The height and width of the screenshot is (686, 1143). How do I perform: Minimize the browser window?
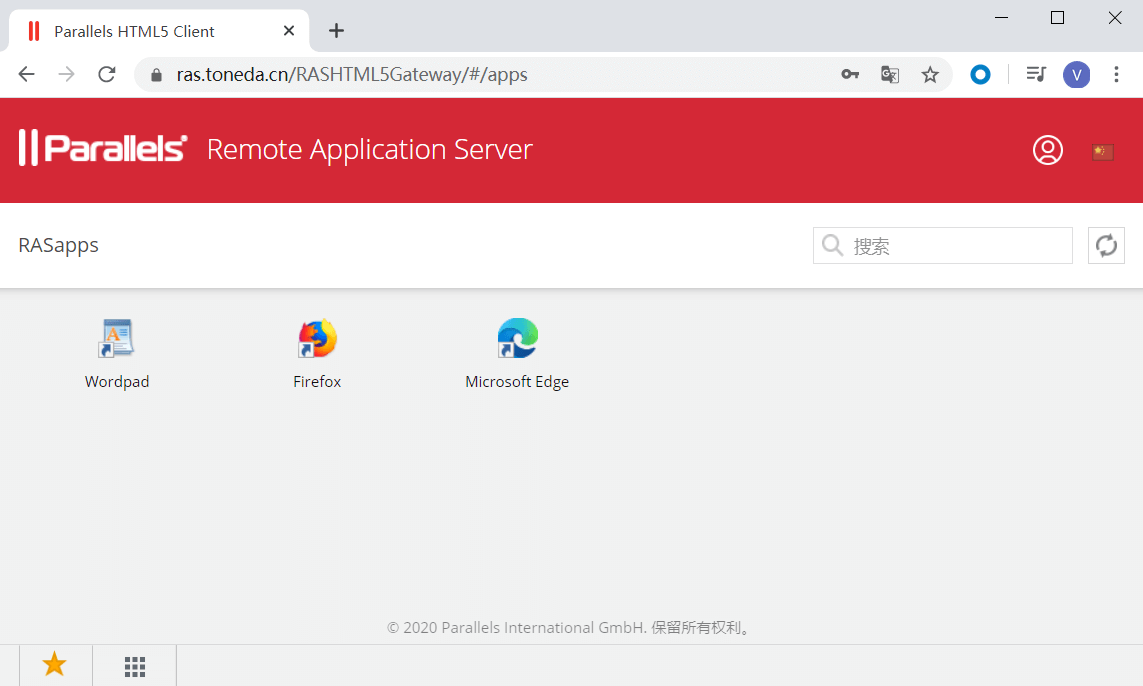1002,17
